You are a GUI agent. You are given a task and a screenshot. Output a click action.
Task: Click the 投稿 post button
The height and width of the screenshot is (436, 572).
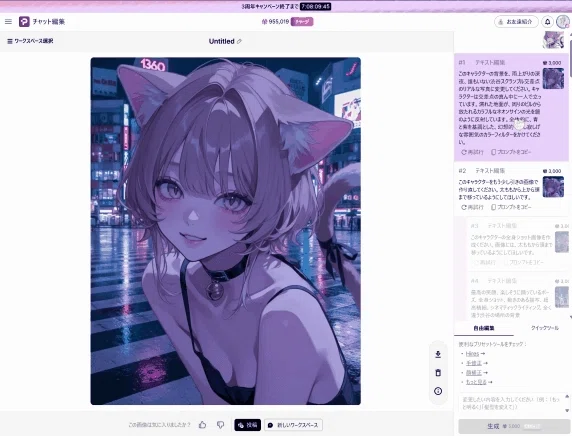click(x=247, y=425)
